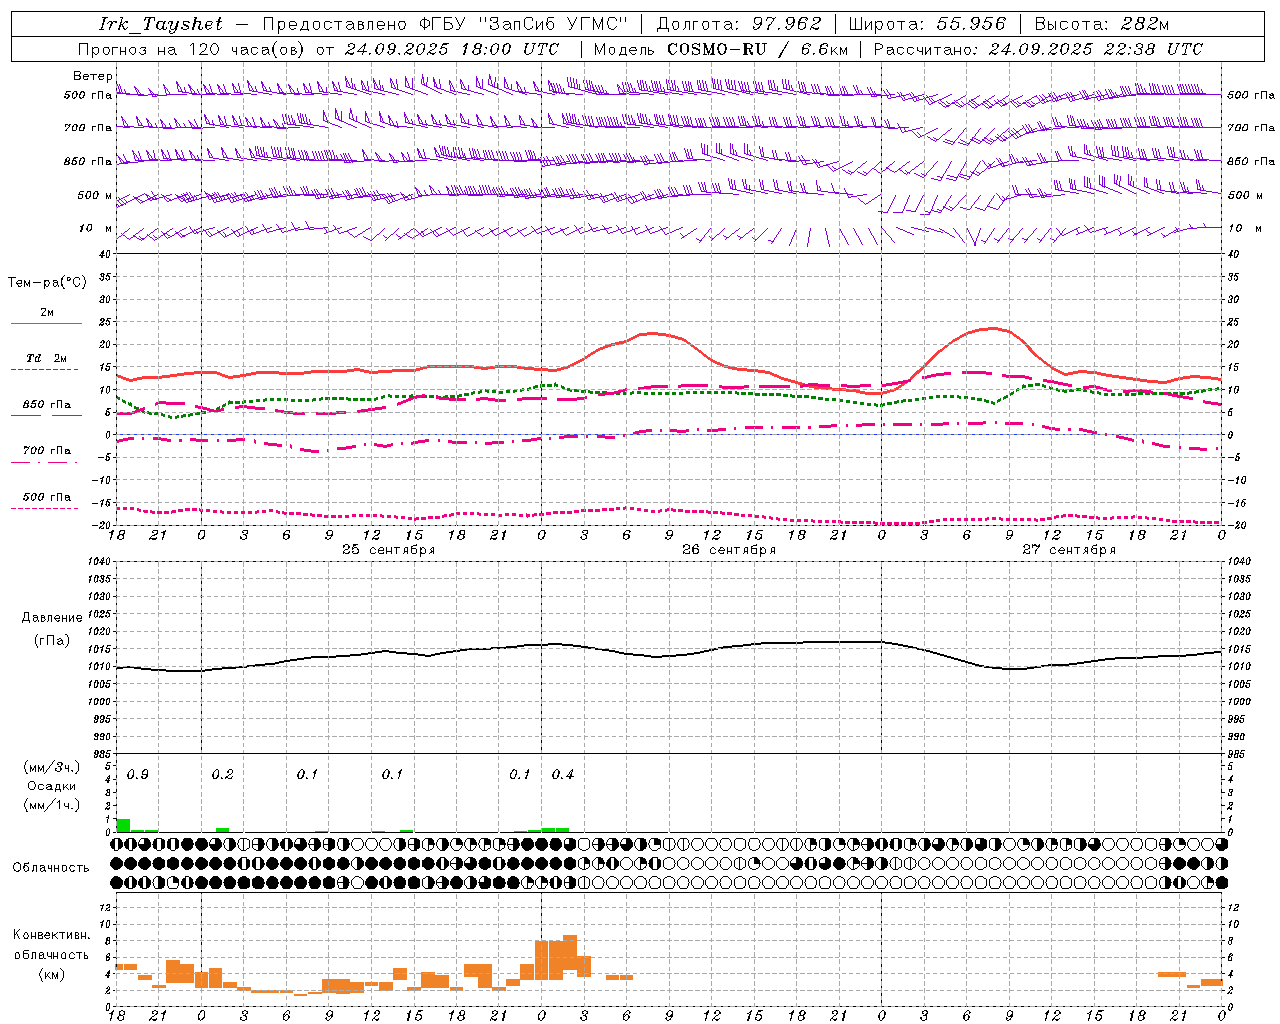This screenshot has width=1280, height=1024.
Task: Click the forecast start 24.09.2025 18:00 UTC
Action: [x=452, y=49]
